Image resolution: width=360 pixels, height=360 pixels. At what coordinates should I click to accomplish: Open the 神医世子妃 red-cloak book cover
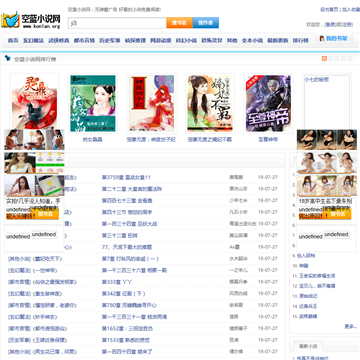click(x=151, y=103)
